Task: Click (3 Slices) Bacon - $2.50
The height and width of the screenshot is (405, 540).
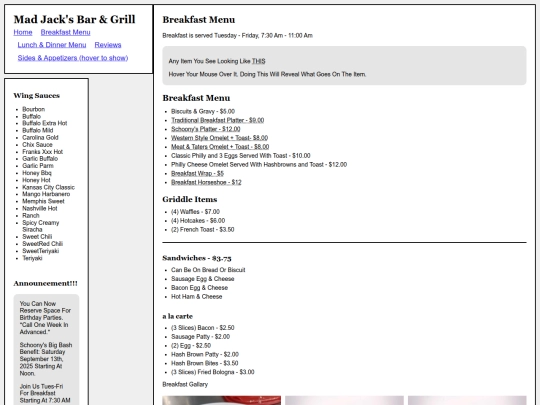Action: tap(202, 328)
